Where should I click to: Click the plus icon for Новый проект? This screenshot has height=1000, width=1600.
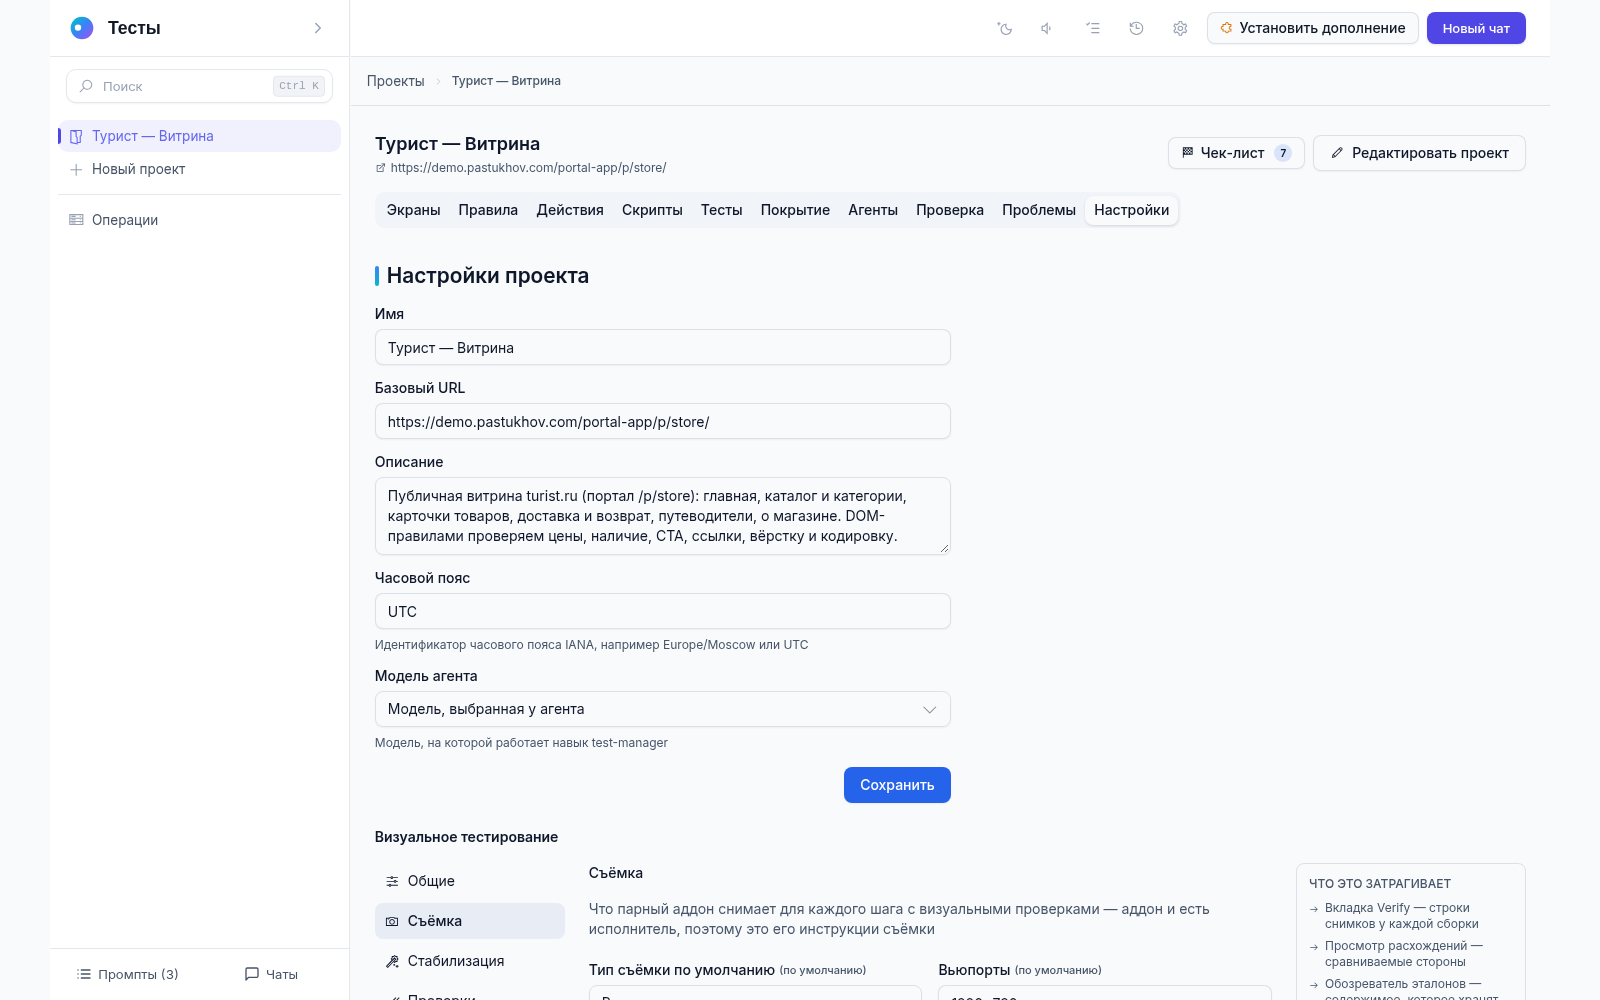click(76, 170)
